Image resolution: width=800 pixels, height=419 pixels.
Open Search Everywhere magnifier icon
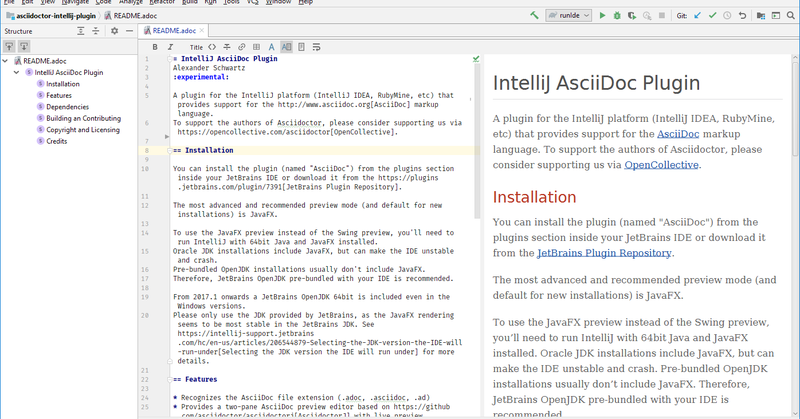pos(790,15)
